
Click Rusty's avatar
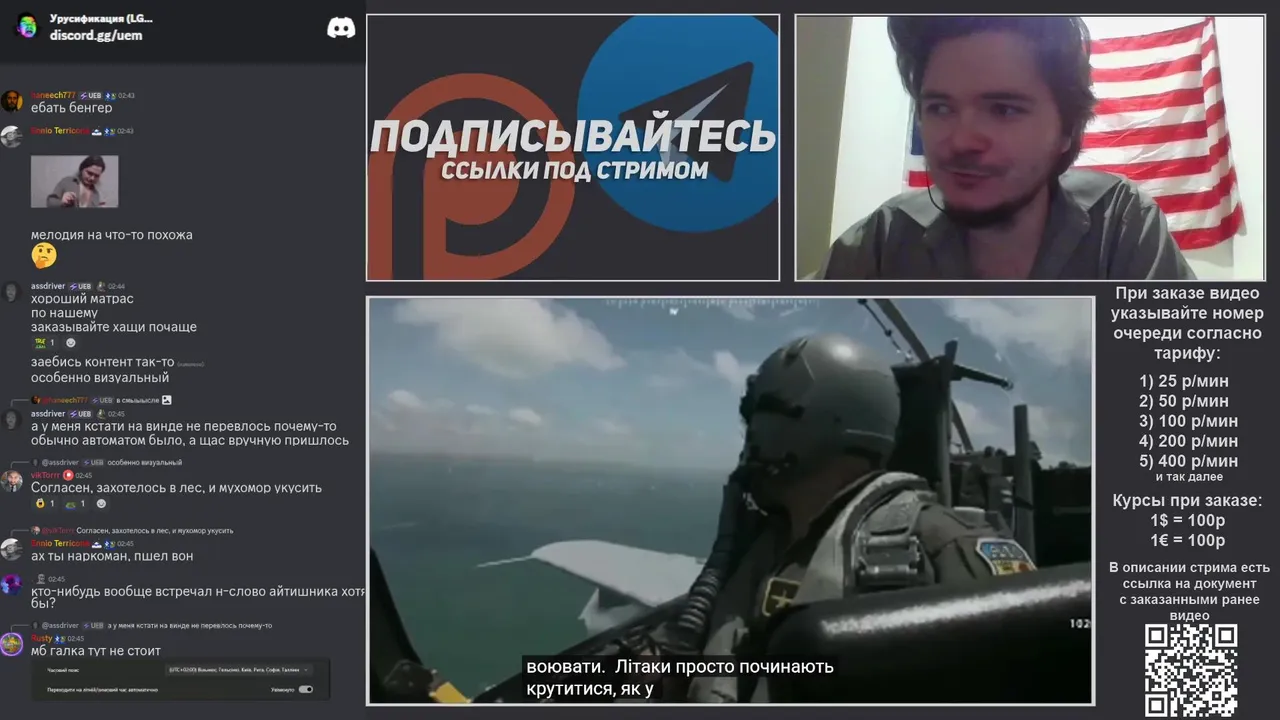click(x=12, y=644)
